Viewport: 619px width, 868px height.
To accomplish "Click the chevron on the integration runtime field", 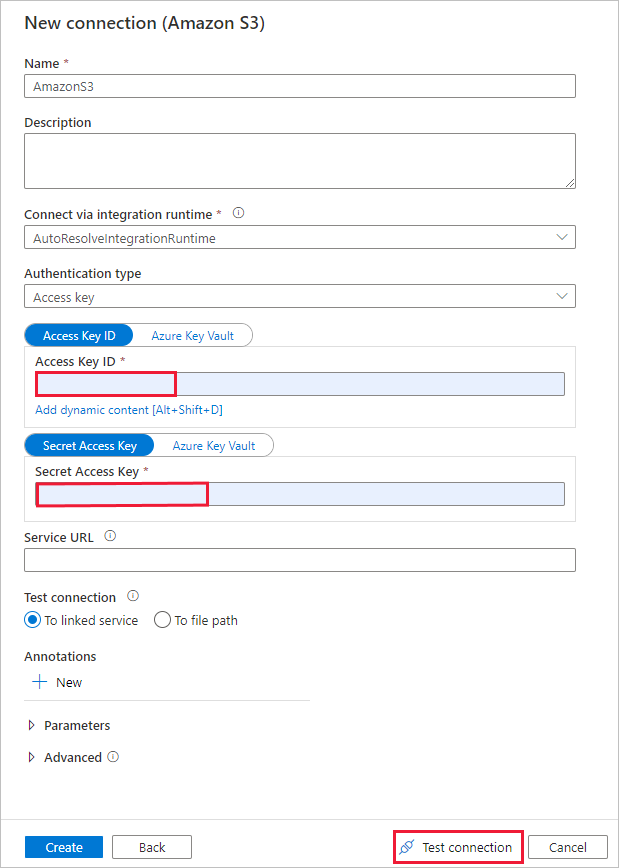I will tap(562, 237).
